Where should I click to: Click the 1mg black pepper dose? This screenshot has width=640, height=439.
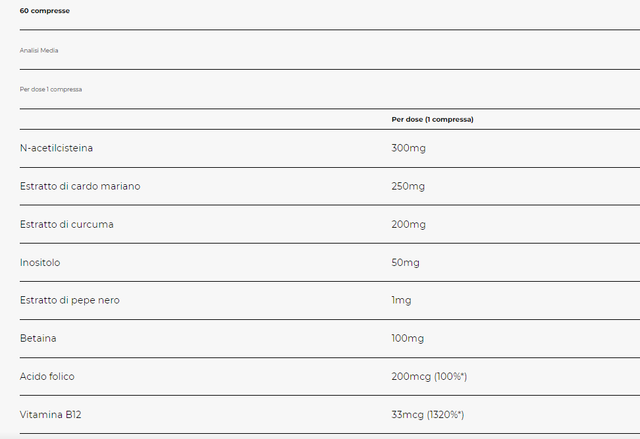point(401,300)
